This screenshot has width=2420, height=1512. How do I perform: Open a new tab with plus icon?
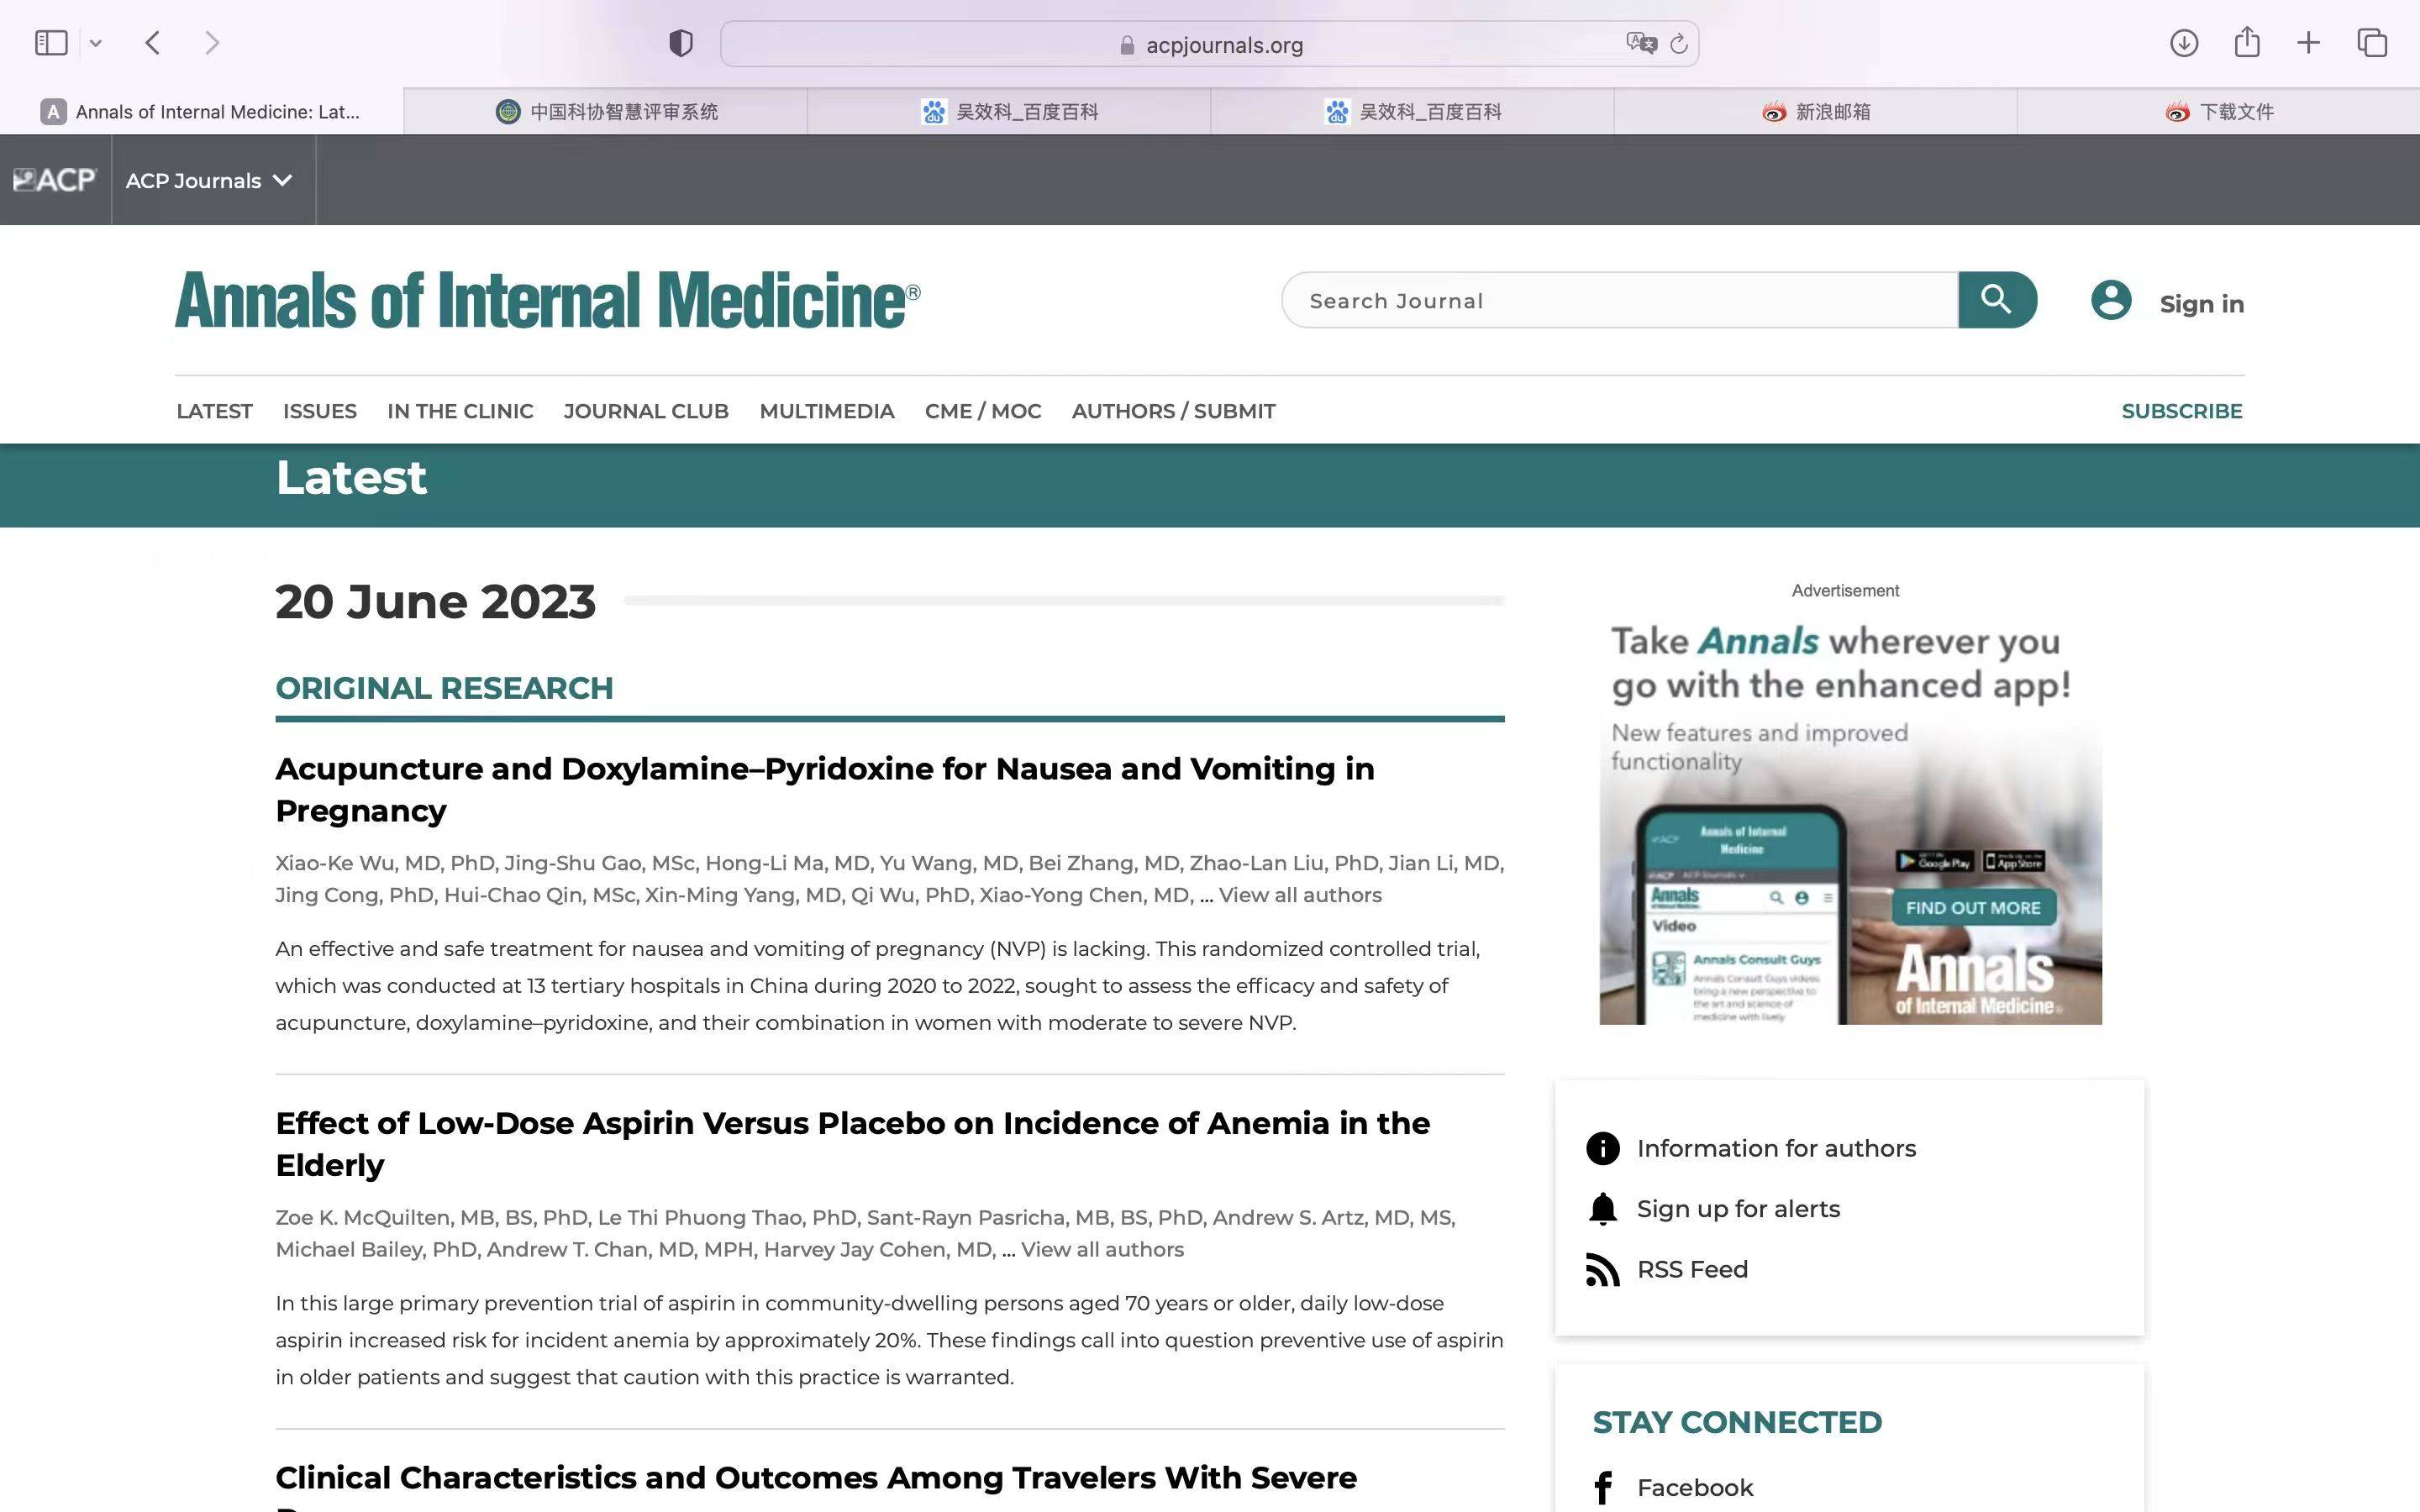2309,43
